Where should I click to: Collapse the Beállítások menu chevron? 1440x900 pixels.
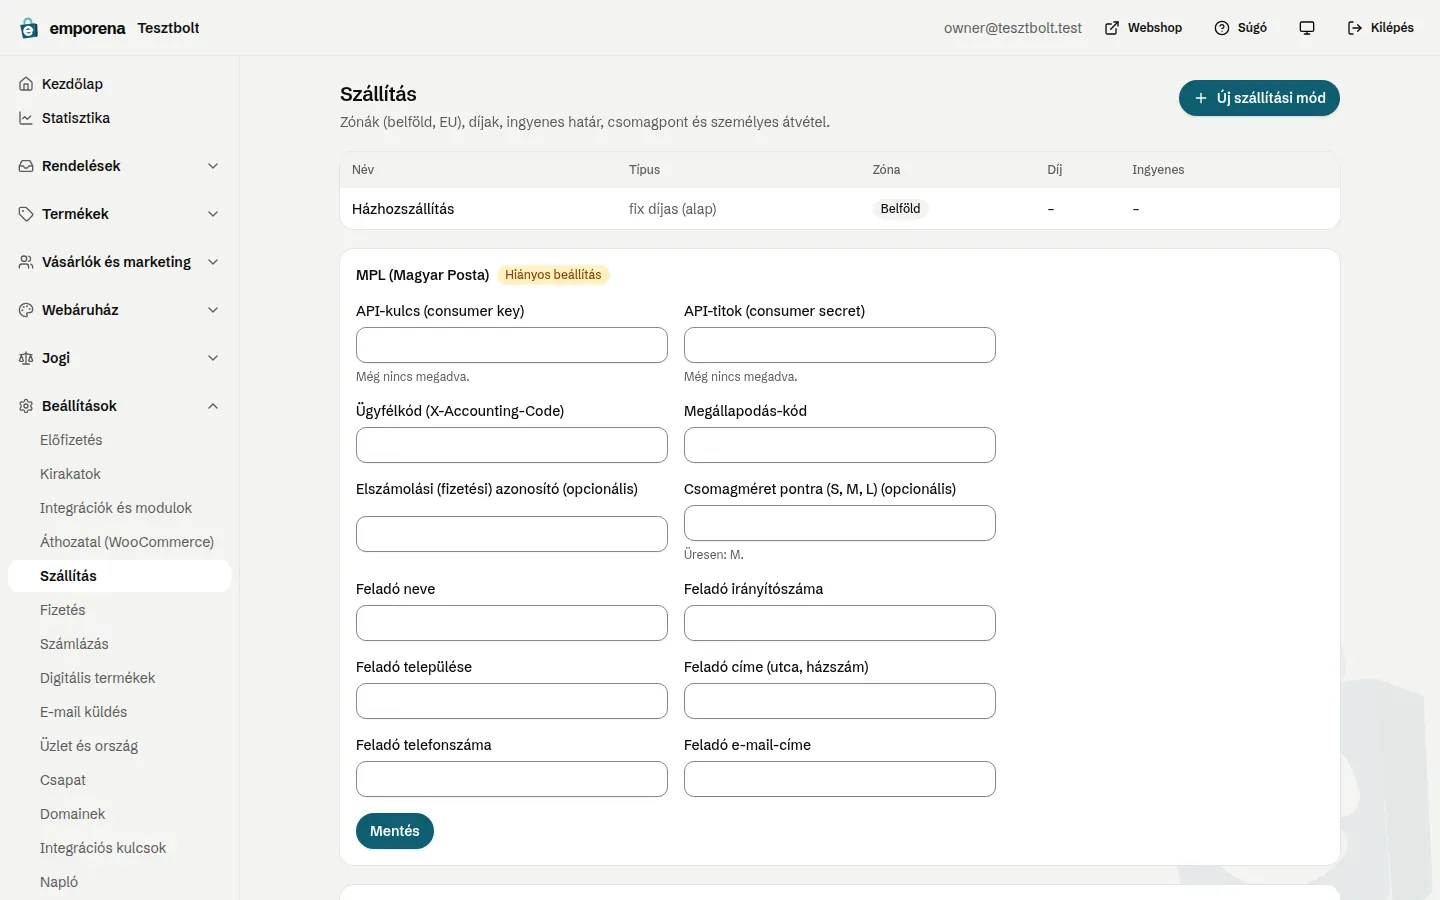coord(213,406)
